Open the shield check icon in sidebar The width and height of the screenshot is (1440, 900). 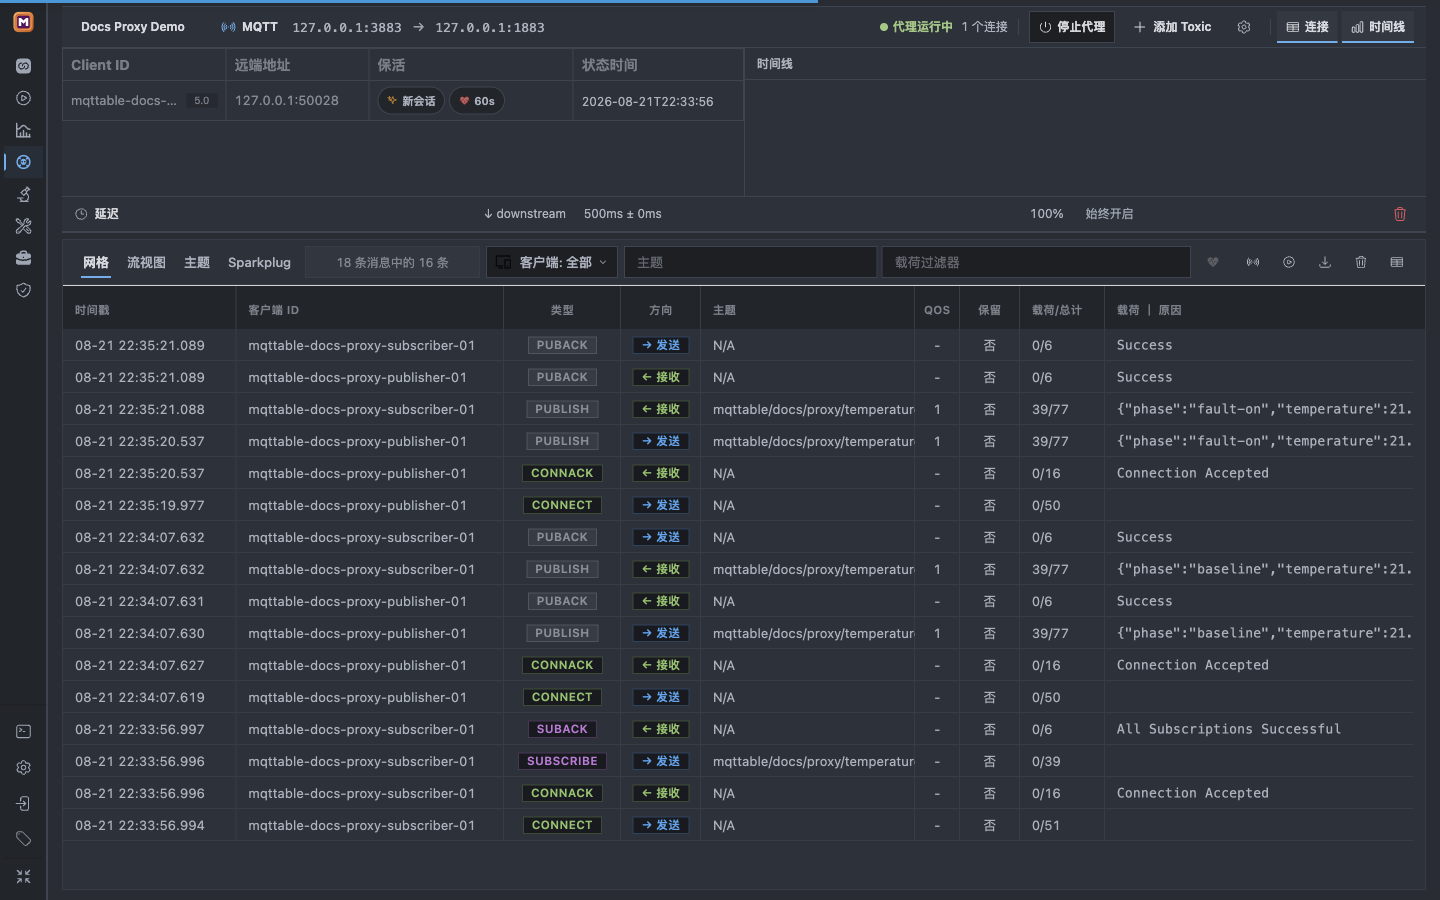(23, 290)
